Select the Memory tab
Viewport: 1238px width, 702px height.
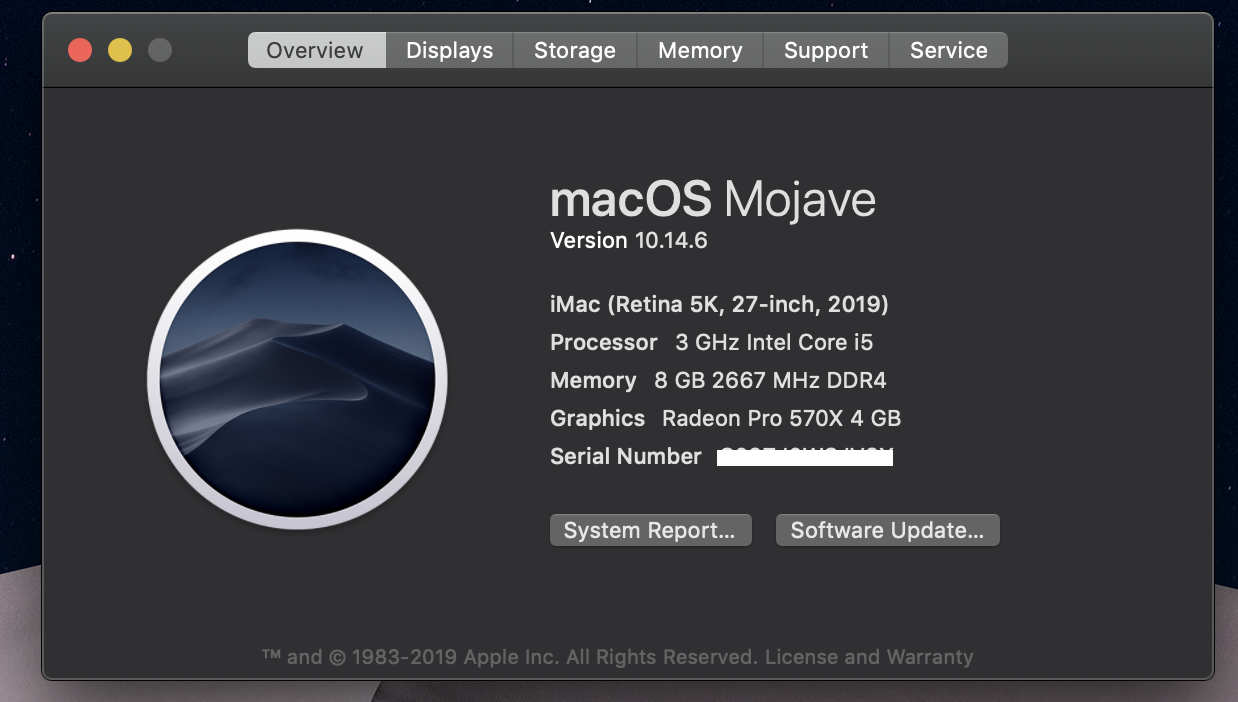pyautogui.click(x=700, y=50)
